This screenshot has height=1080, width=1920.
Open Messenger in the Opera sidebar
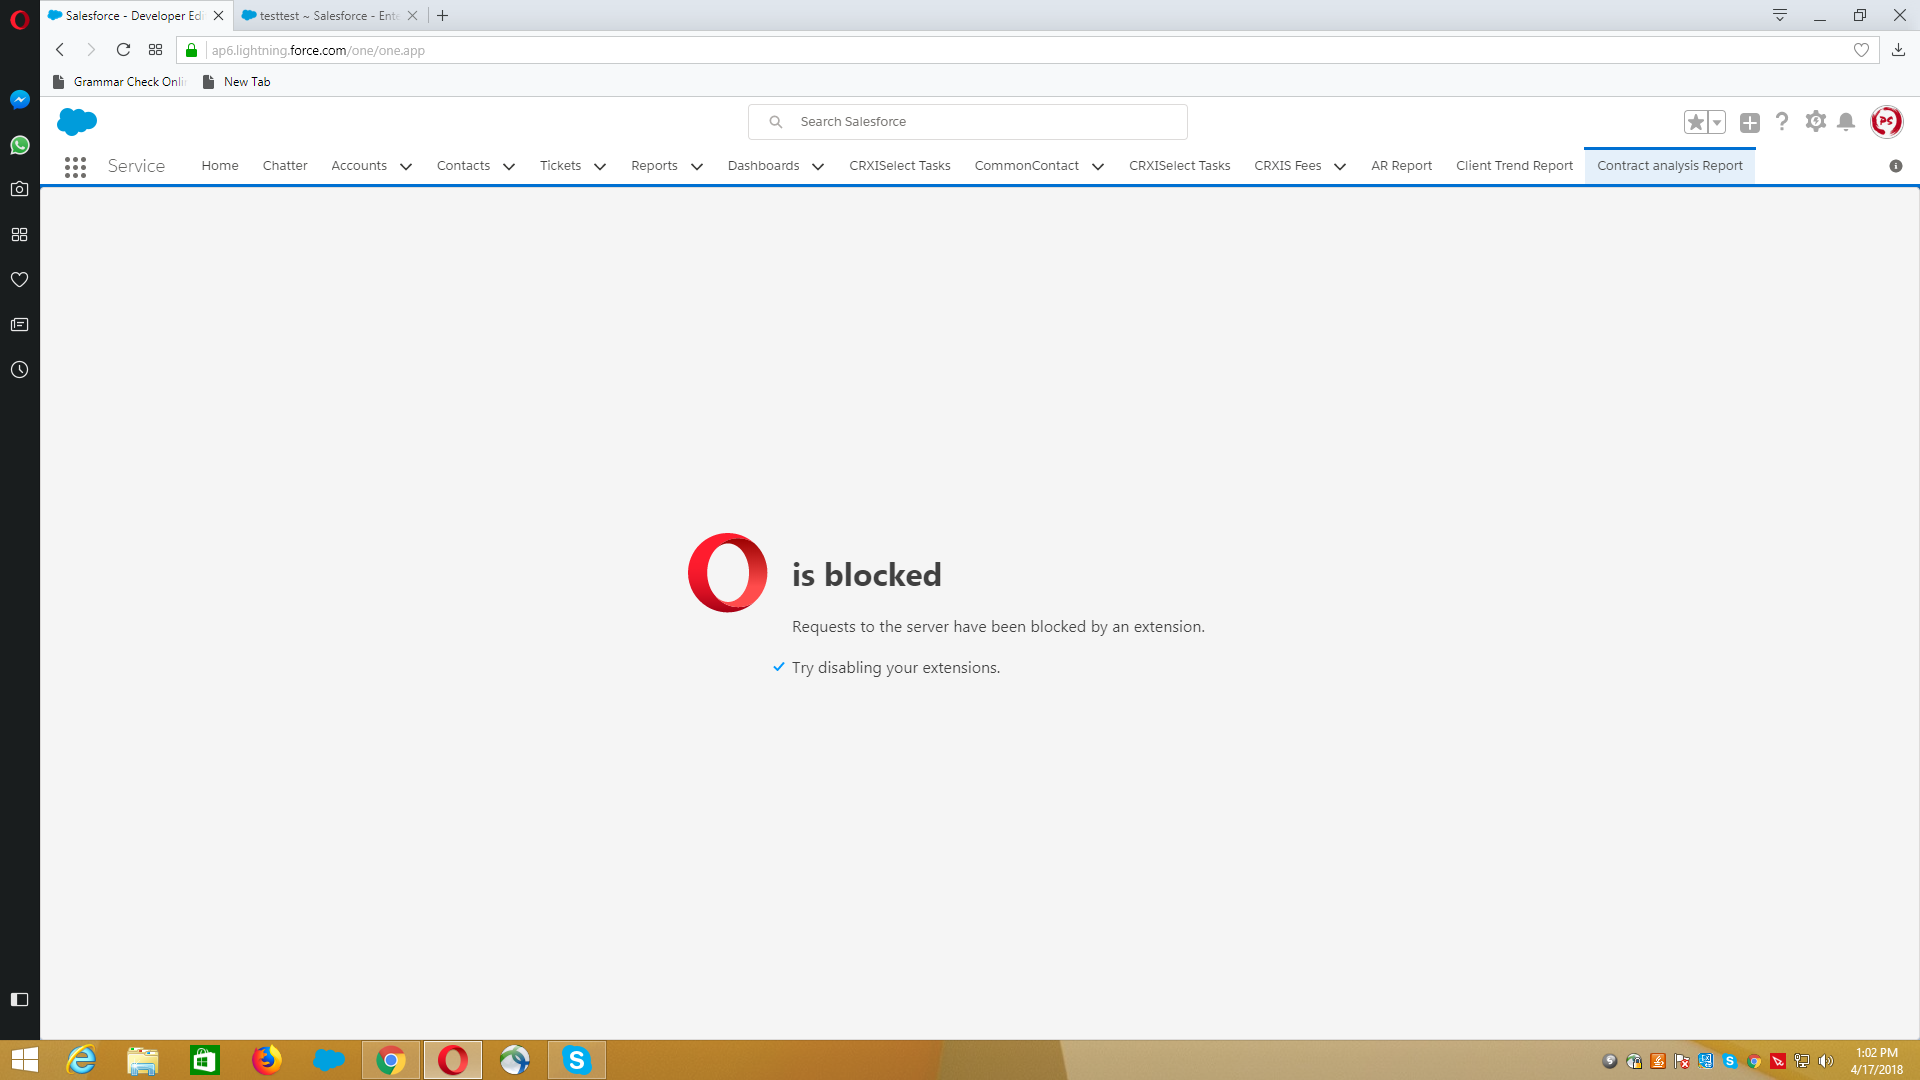19,100
